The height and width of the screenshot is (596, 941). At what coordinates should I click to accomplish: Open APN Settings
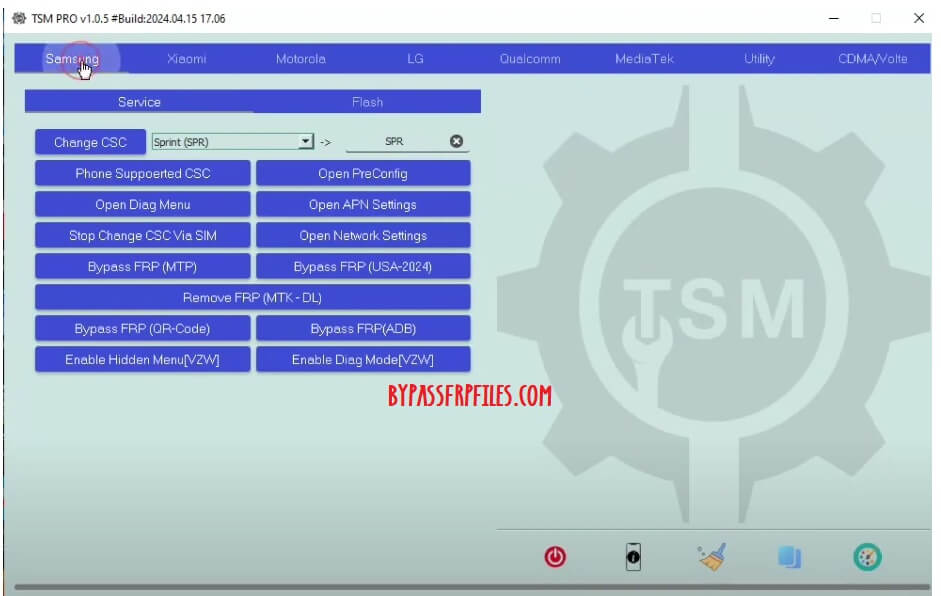363,204
